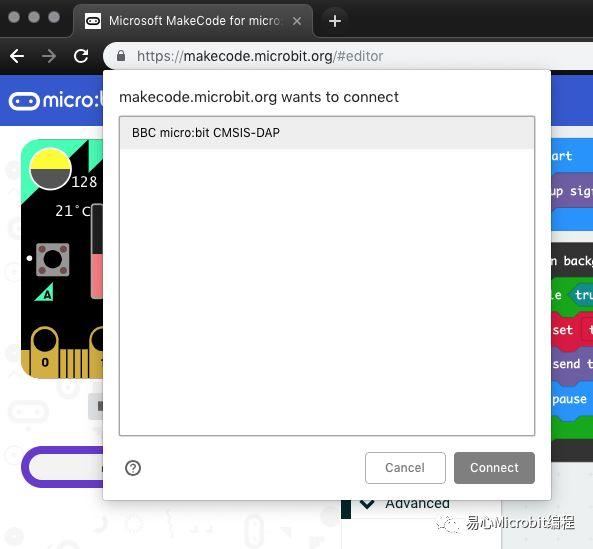Open the help icon in the dialog
This screenshot has height=549, width=593.
[x=133, y=468]
